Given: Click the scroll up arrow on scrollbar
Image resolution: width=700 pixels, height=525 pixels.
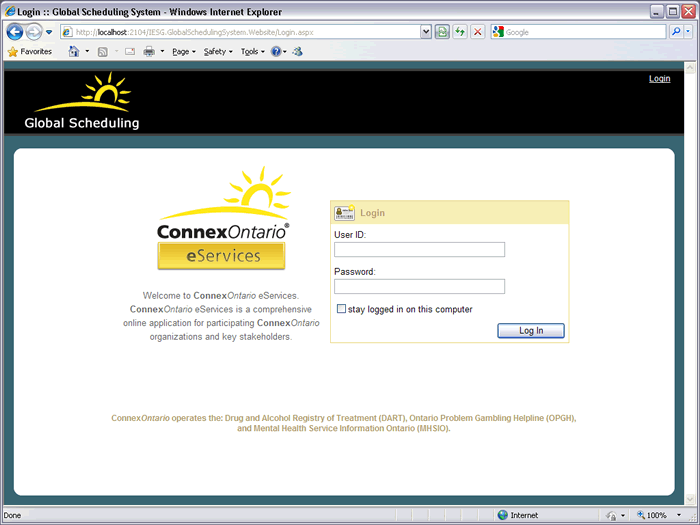Looking at the screenshot, I should (690, 68).
